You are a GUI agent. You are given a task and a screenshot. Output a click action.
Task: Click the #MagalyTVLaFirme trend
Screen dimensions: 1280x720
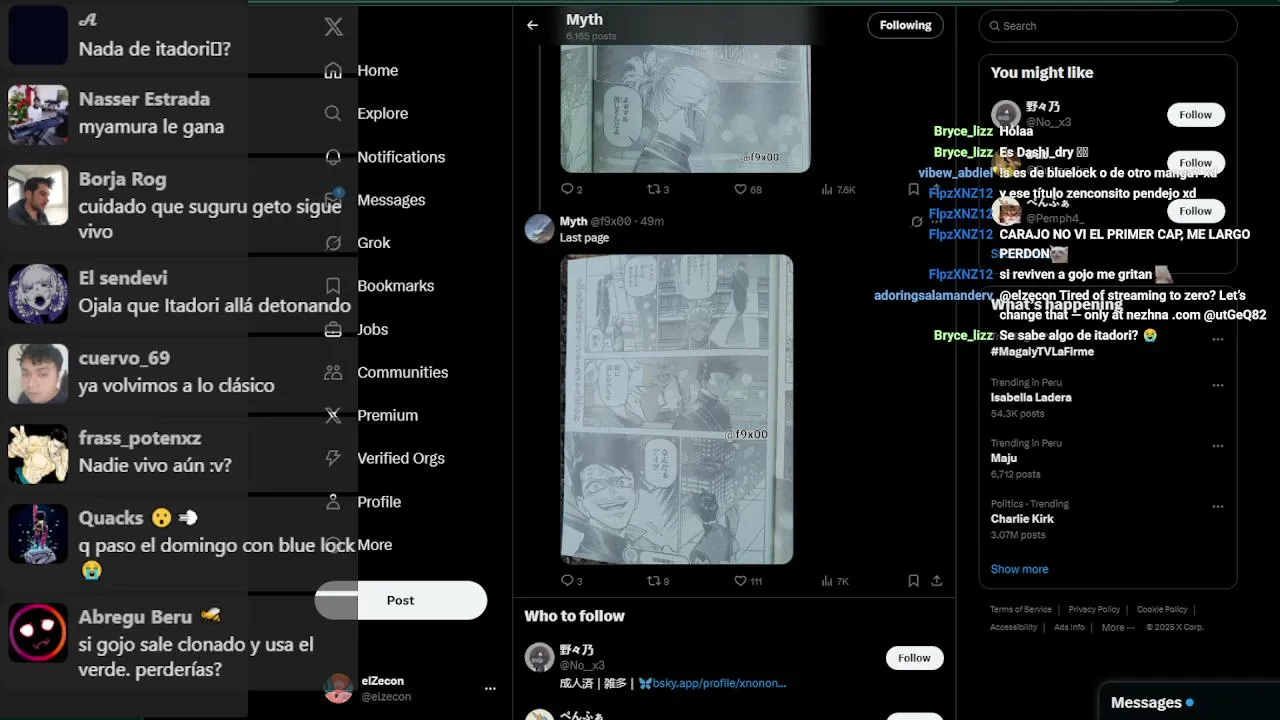(x=1042, y=352)
